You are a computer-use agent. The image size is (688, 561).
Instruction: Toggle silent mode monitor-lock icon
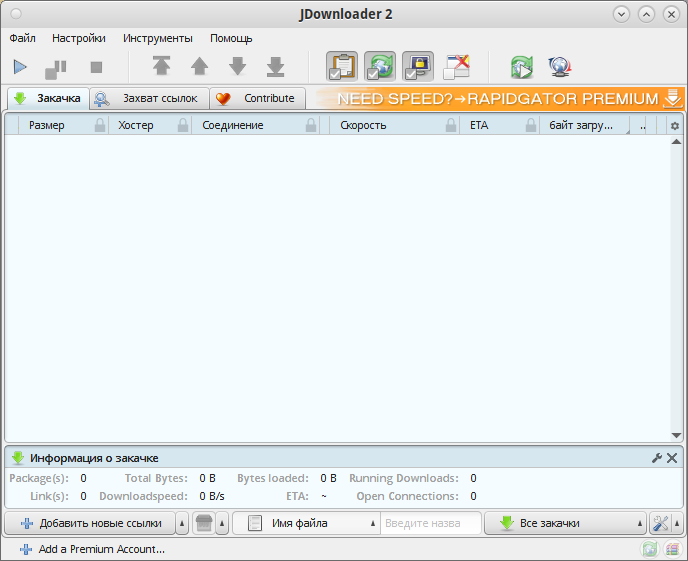tap(418, 67)
